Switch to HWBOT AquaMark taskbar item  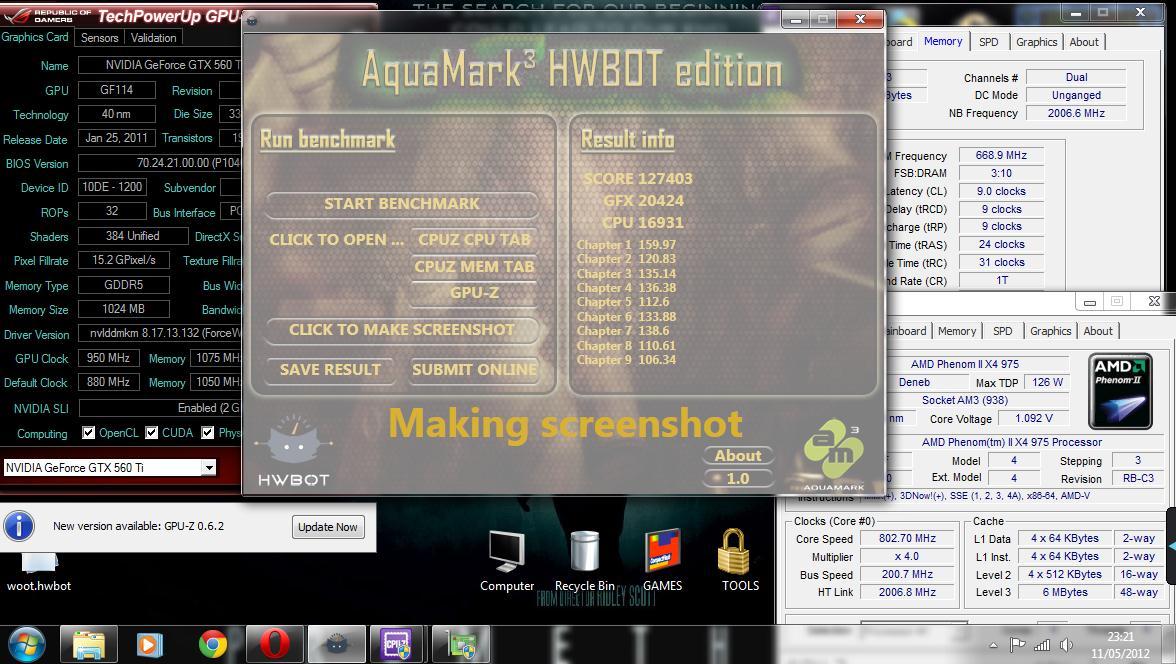click(x=337, y=644)
